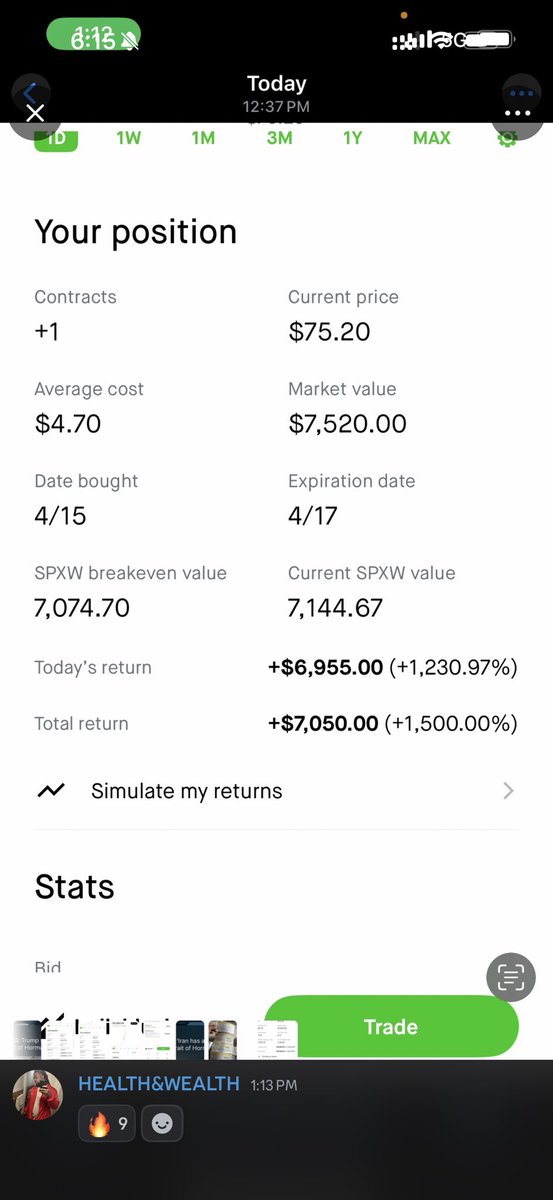Image resolution: width=553 pixels, height=1200 pixels.
Task: Select the 1D chart range
Action: pos(56,139)
